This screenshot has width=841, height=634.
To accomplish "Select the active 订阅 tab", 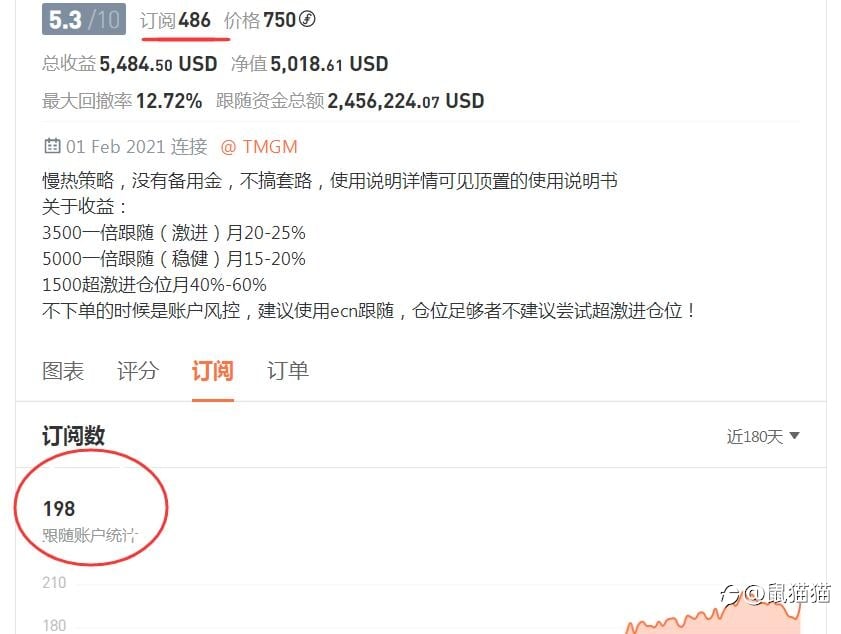I will point(212,371).
